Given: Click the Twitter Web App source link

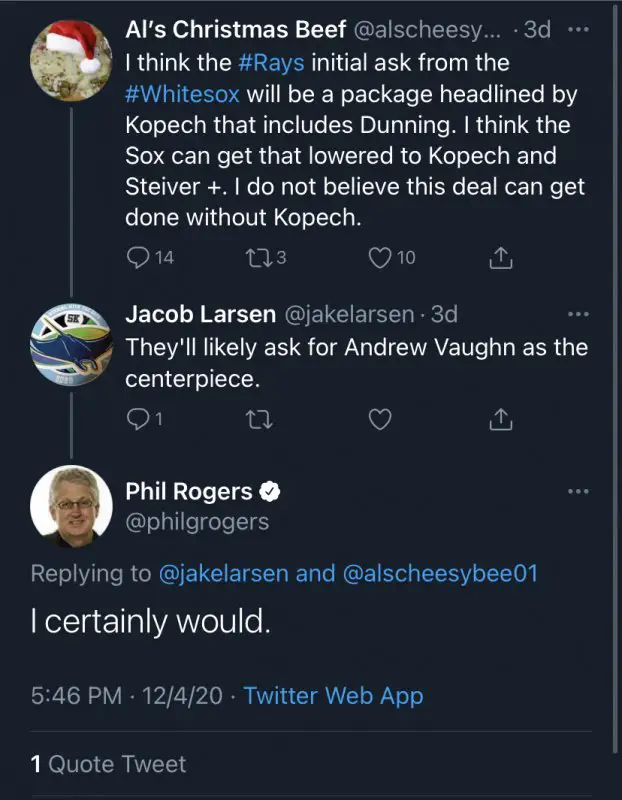Looking at the screenshot, I should (333, 695).
